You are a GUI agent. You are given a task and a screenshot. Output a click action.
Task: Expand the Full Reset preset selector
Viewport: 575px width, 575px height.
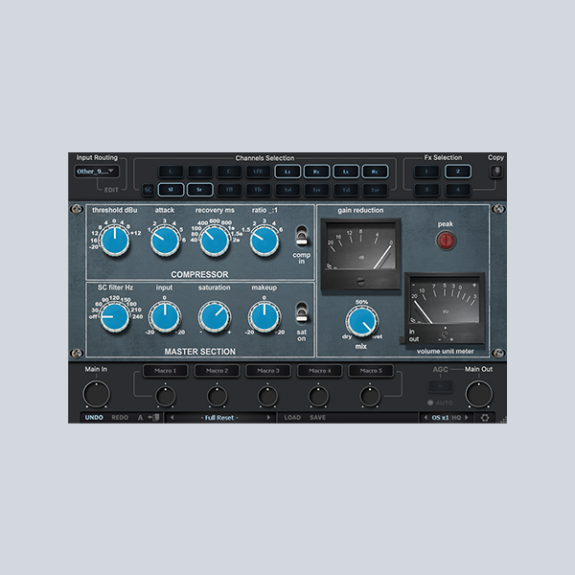[x=220, y=418]
